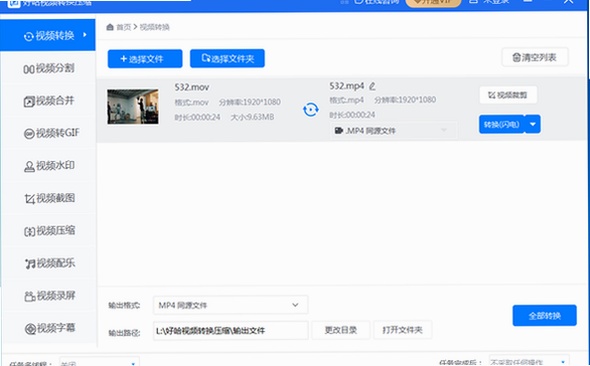Image resolution: width=590 pixels, height=366 pixels.
Task: Open the 任务多线程 dropdown at bottom left
Action: click(x=99, y=362)
